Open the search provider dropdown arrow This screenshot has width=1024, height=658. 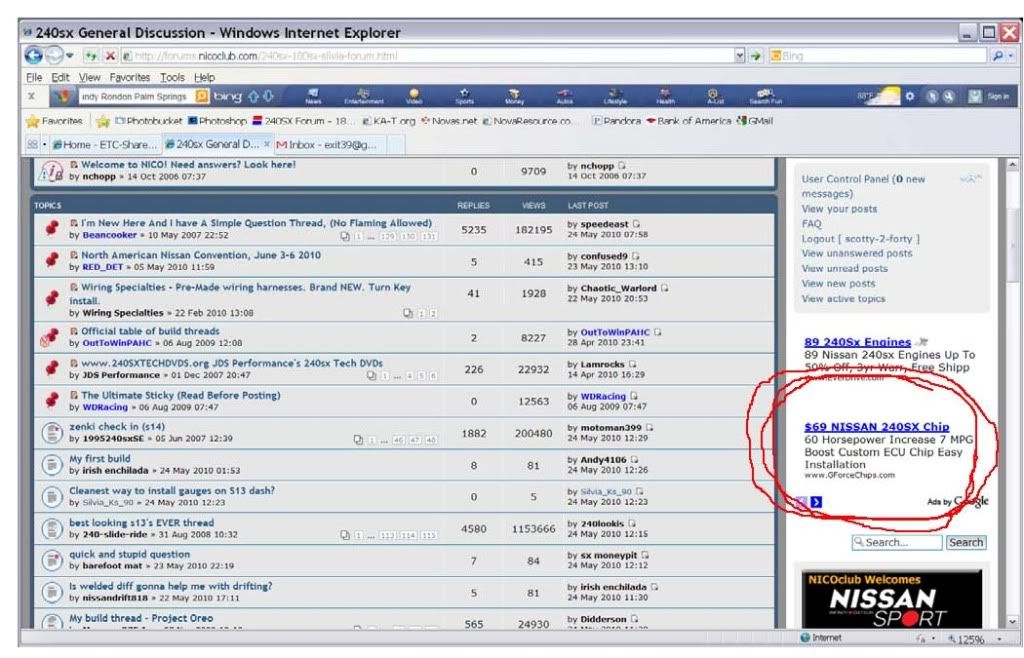1011,56
